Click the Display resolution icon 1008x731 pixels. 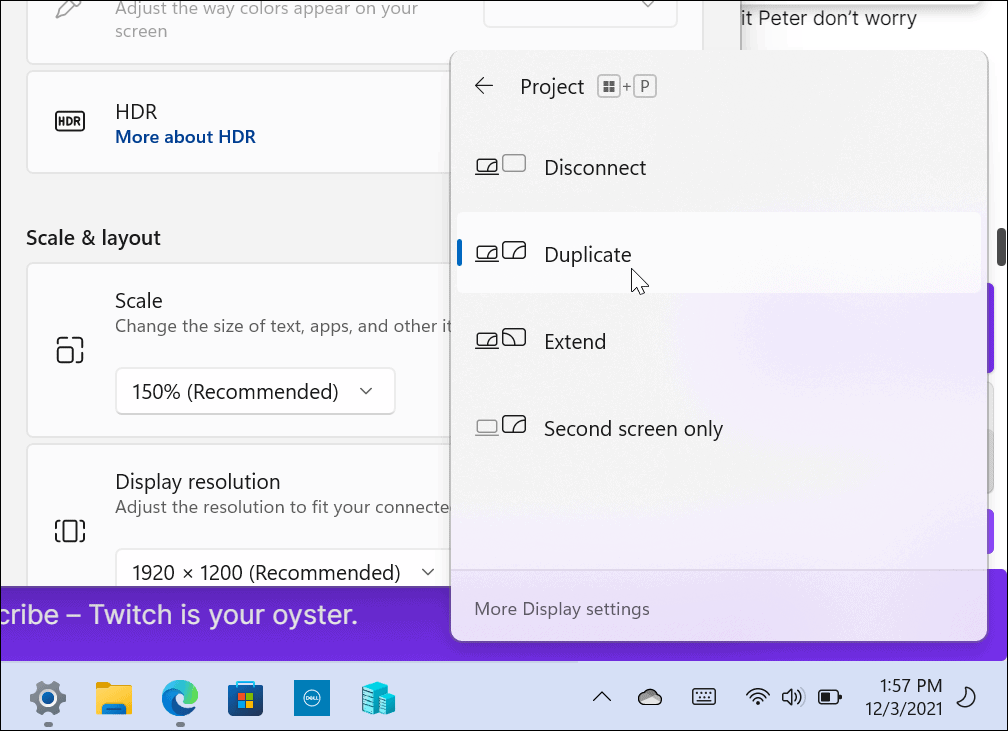click(x=69, y=531)
